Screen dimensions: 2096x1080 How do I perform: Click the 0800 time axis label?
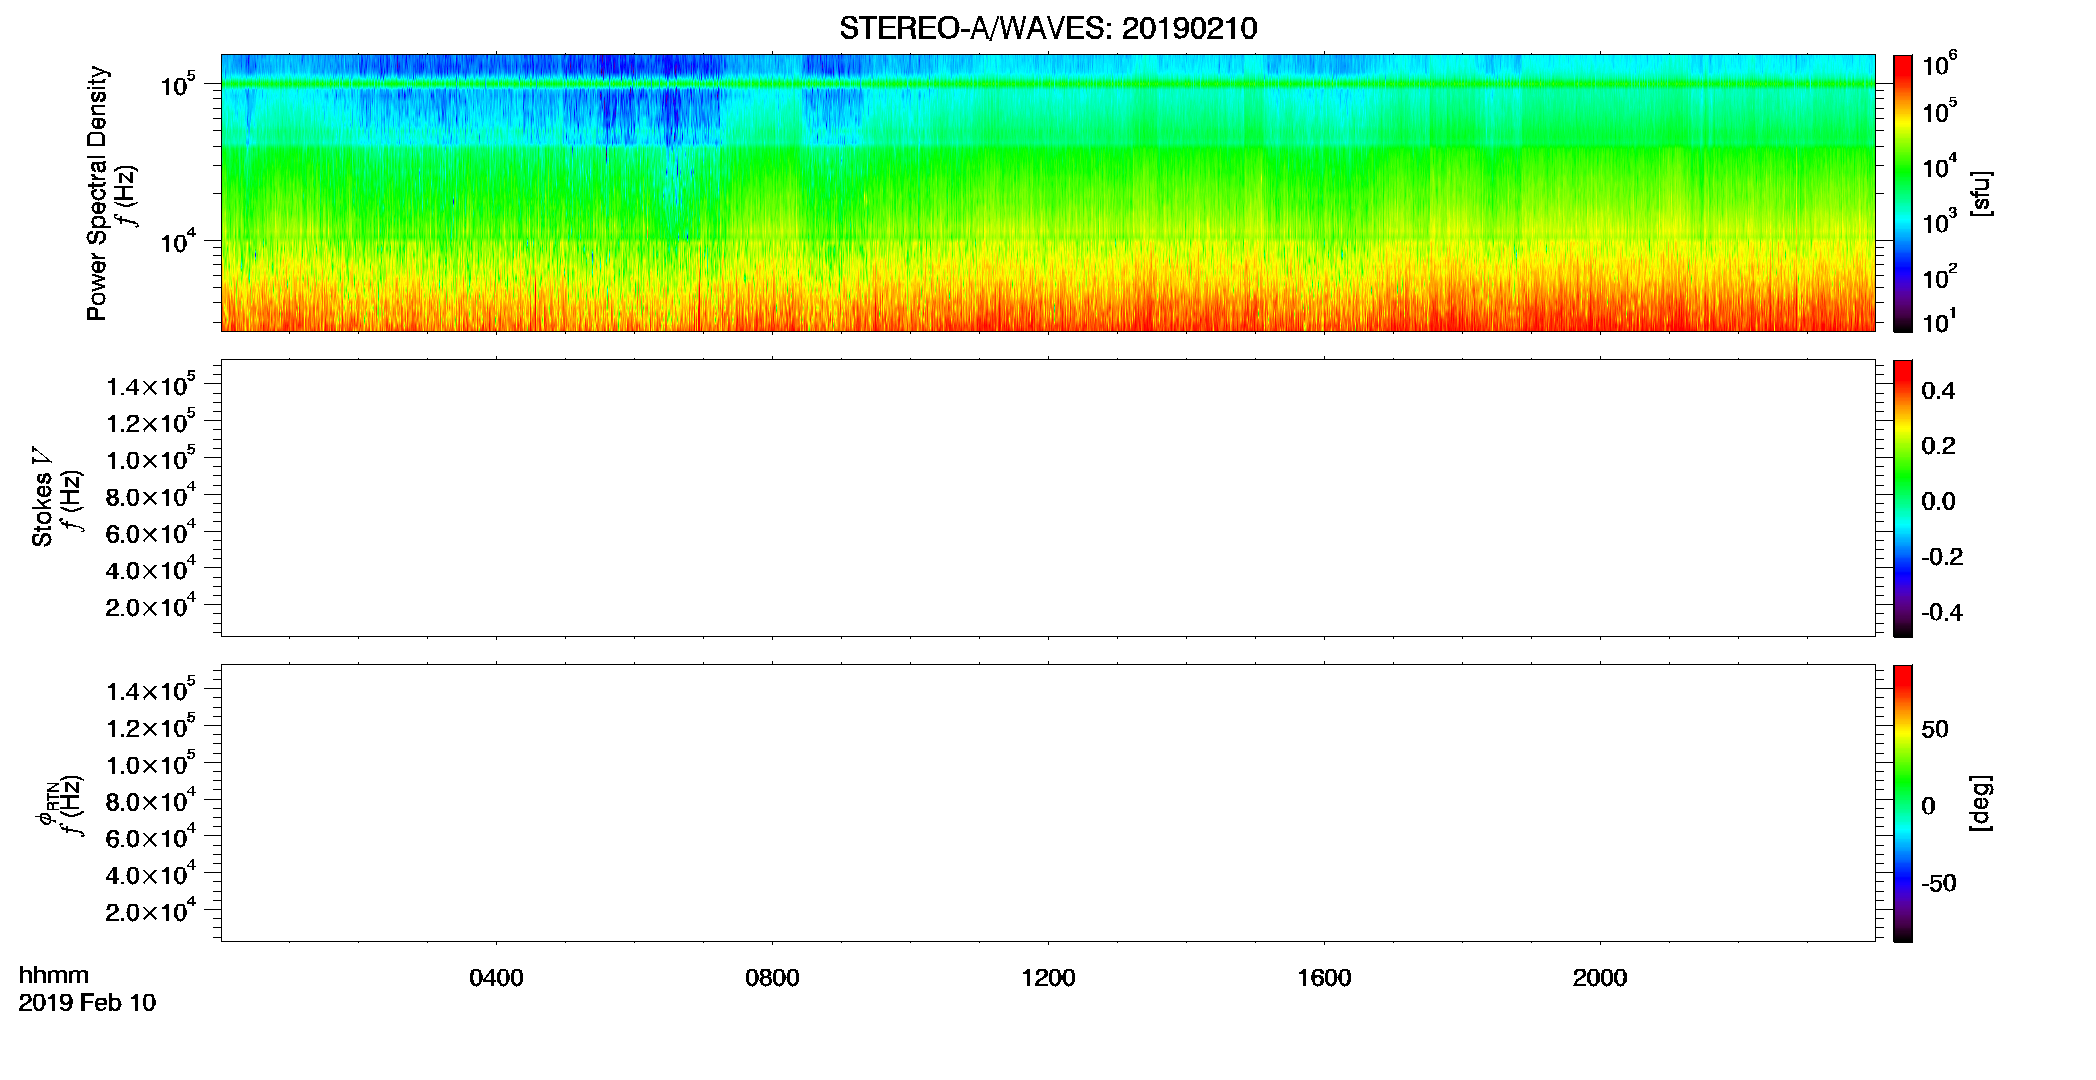772,978
